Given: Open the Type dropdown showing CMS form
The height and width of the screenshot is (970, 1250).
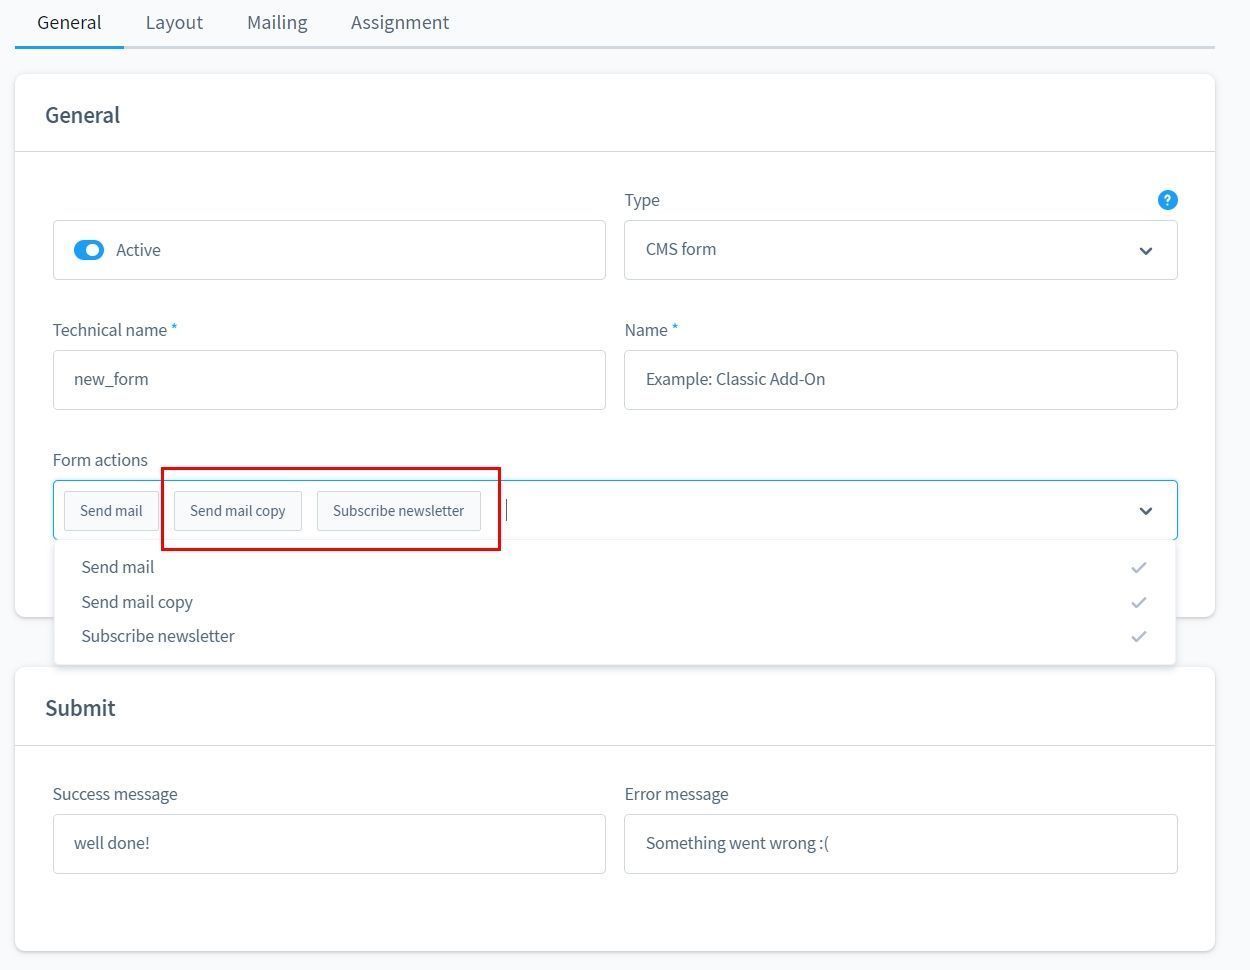Looking at the screenshot, I should (900, 250).
